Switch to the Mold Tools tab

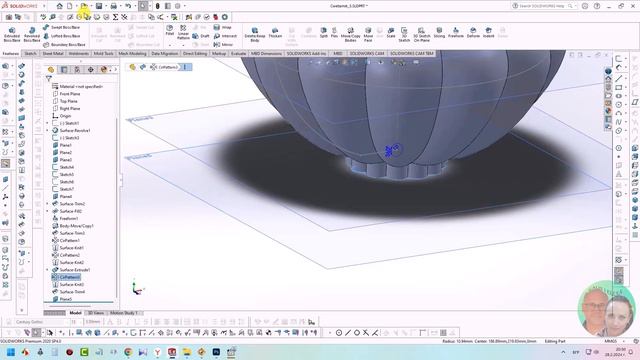pyautogui.click(x=104, y=53)
